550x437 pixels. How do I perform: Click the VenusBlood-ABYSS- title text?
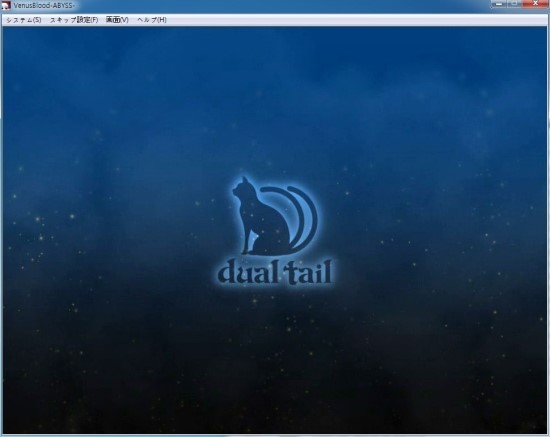[x=44, y=6]
